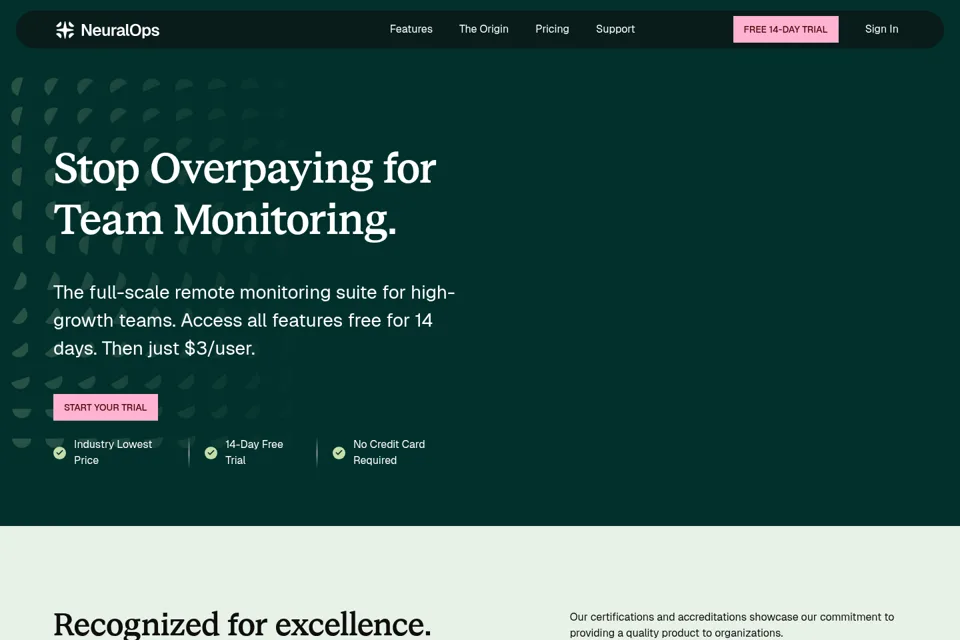Click checkmark icon beside Industry Lowest Price
960x640 pixels.
(x=59, y=453)
